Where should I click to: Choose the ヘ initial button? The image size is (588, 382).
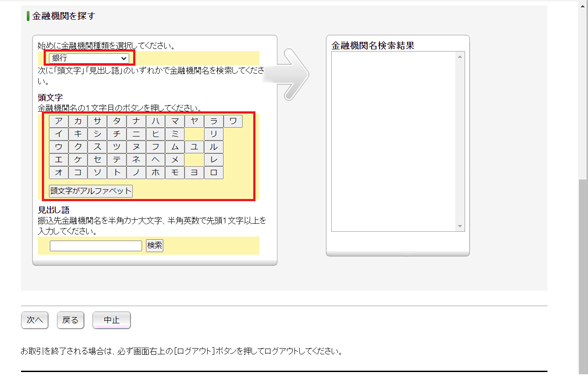(x=156, y=160)
